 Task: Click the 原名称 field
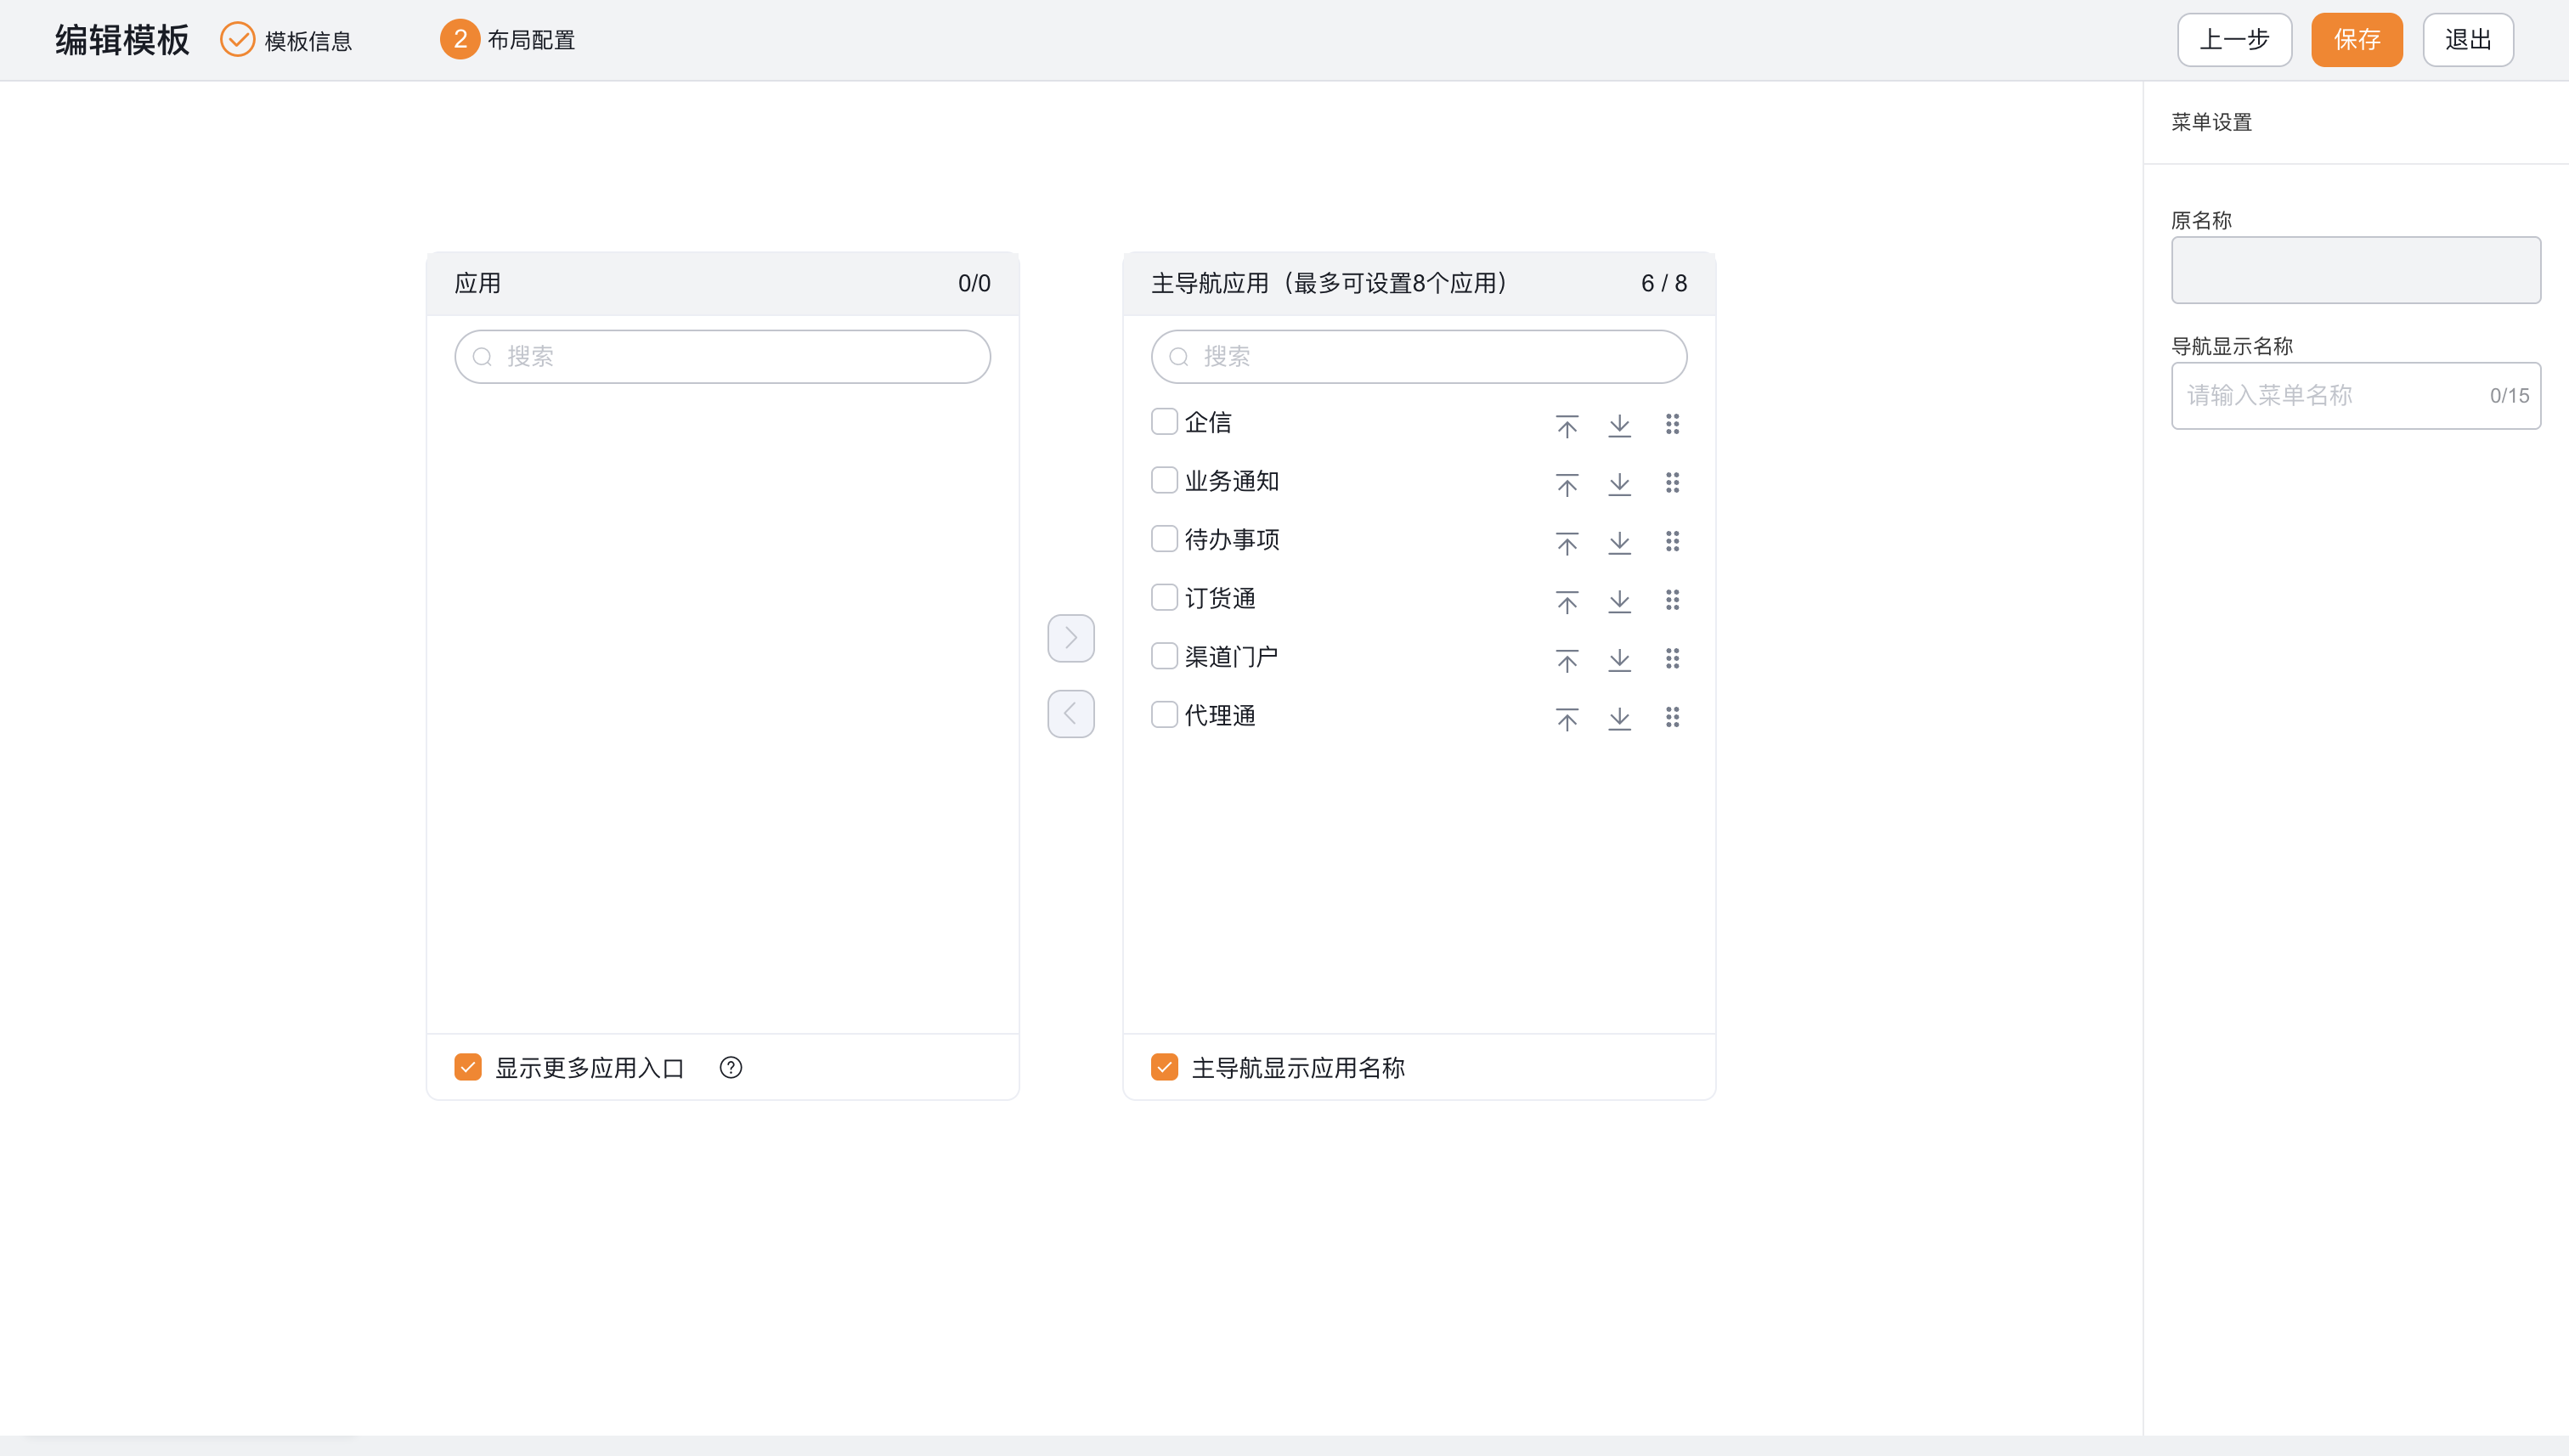[2356, 270]
